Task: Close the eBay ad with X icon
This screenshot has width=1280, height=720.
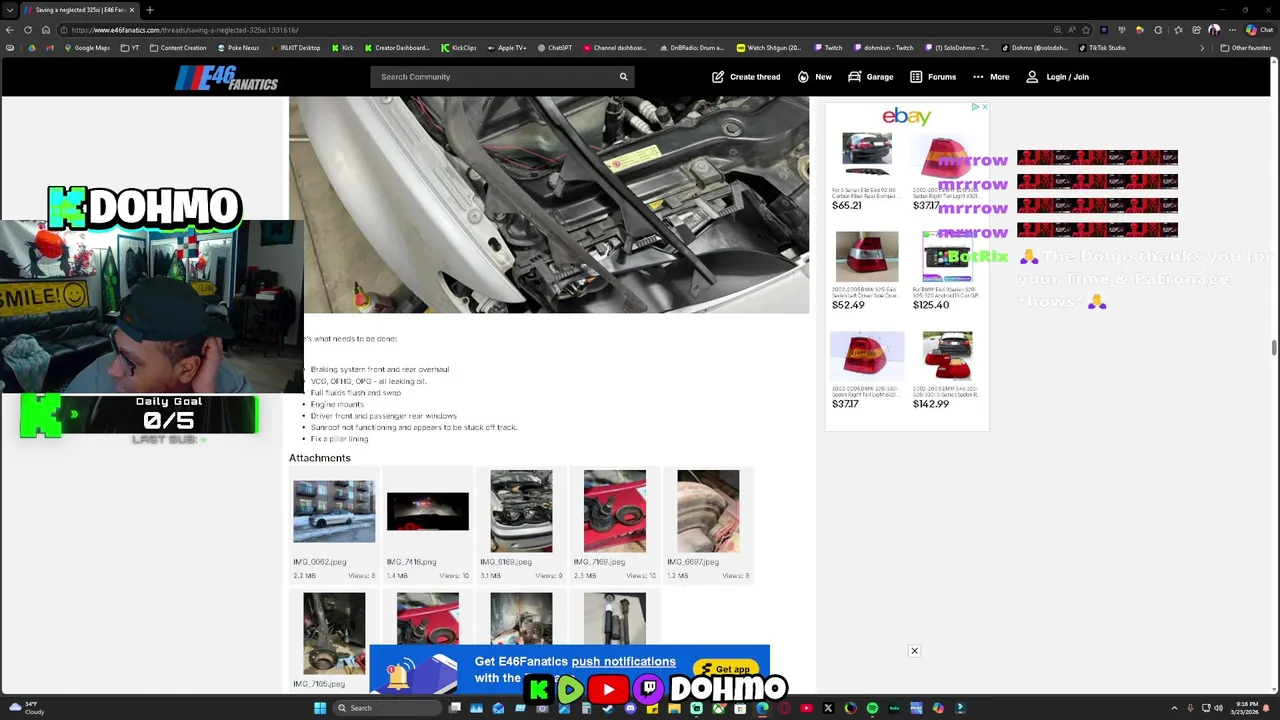Action: (984, 107)
